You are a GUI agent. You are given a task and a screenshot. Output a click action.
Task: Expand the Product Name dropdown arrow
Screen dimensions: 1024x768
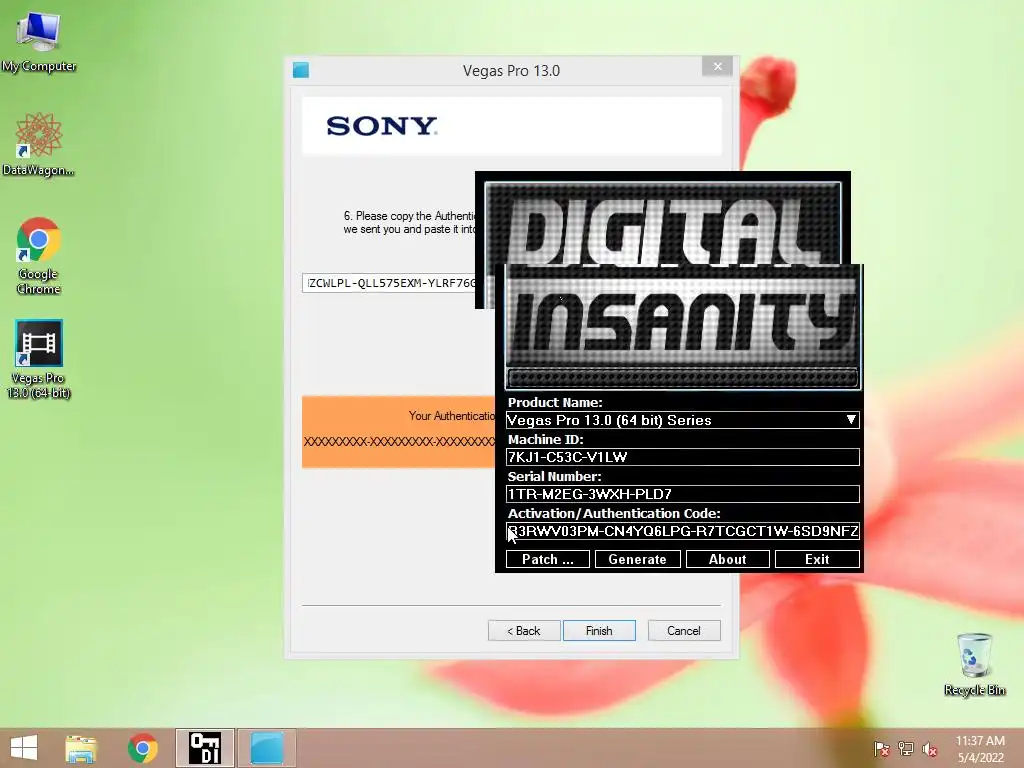(851, 420)
